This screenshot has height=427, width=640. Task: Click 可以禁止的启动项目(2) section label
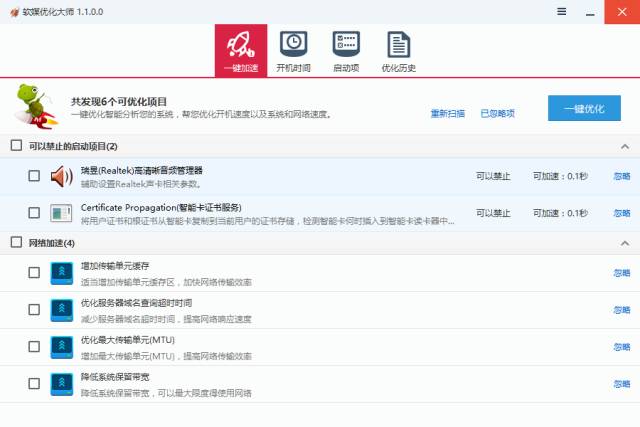tap(73, 146)
